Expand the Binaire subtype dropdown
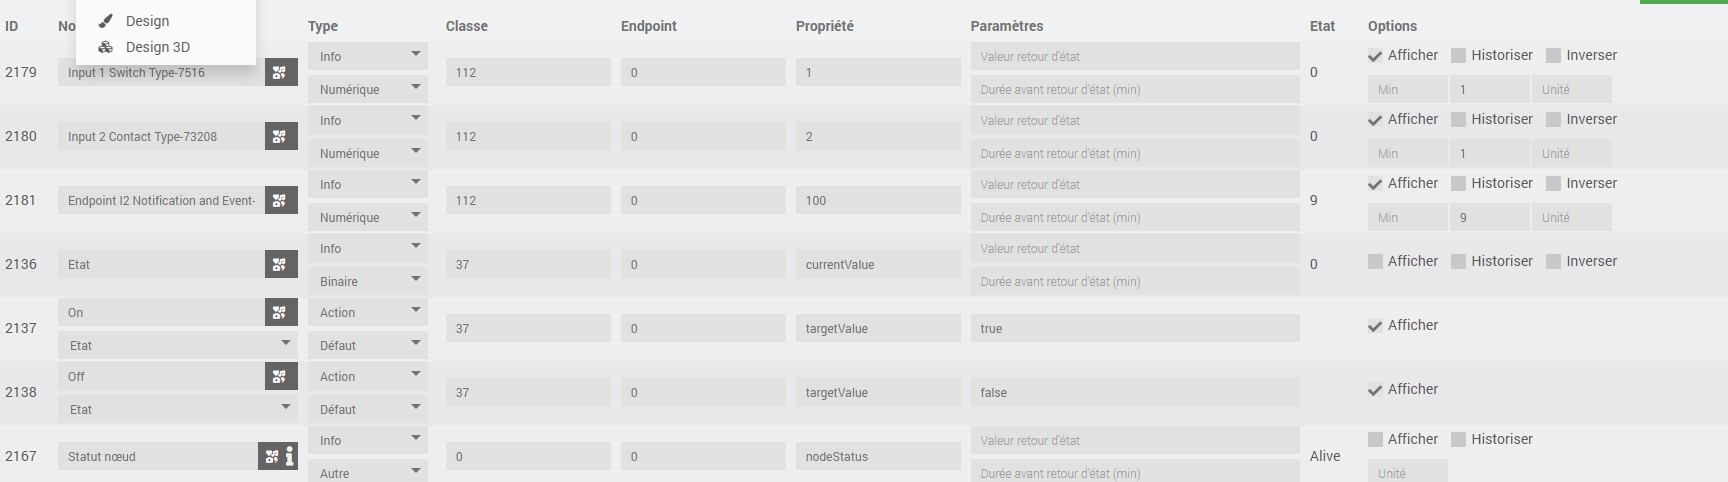The image size is (1728, 482). coord(367,281)
